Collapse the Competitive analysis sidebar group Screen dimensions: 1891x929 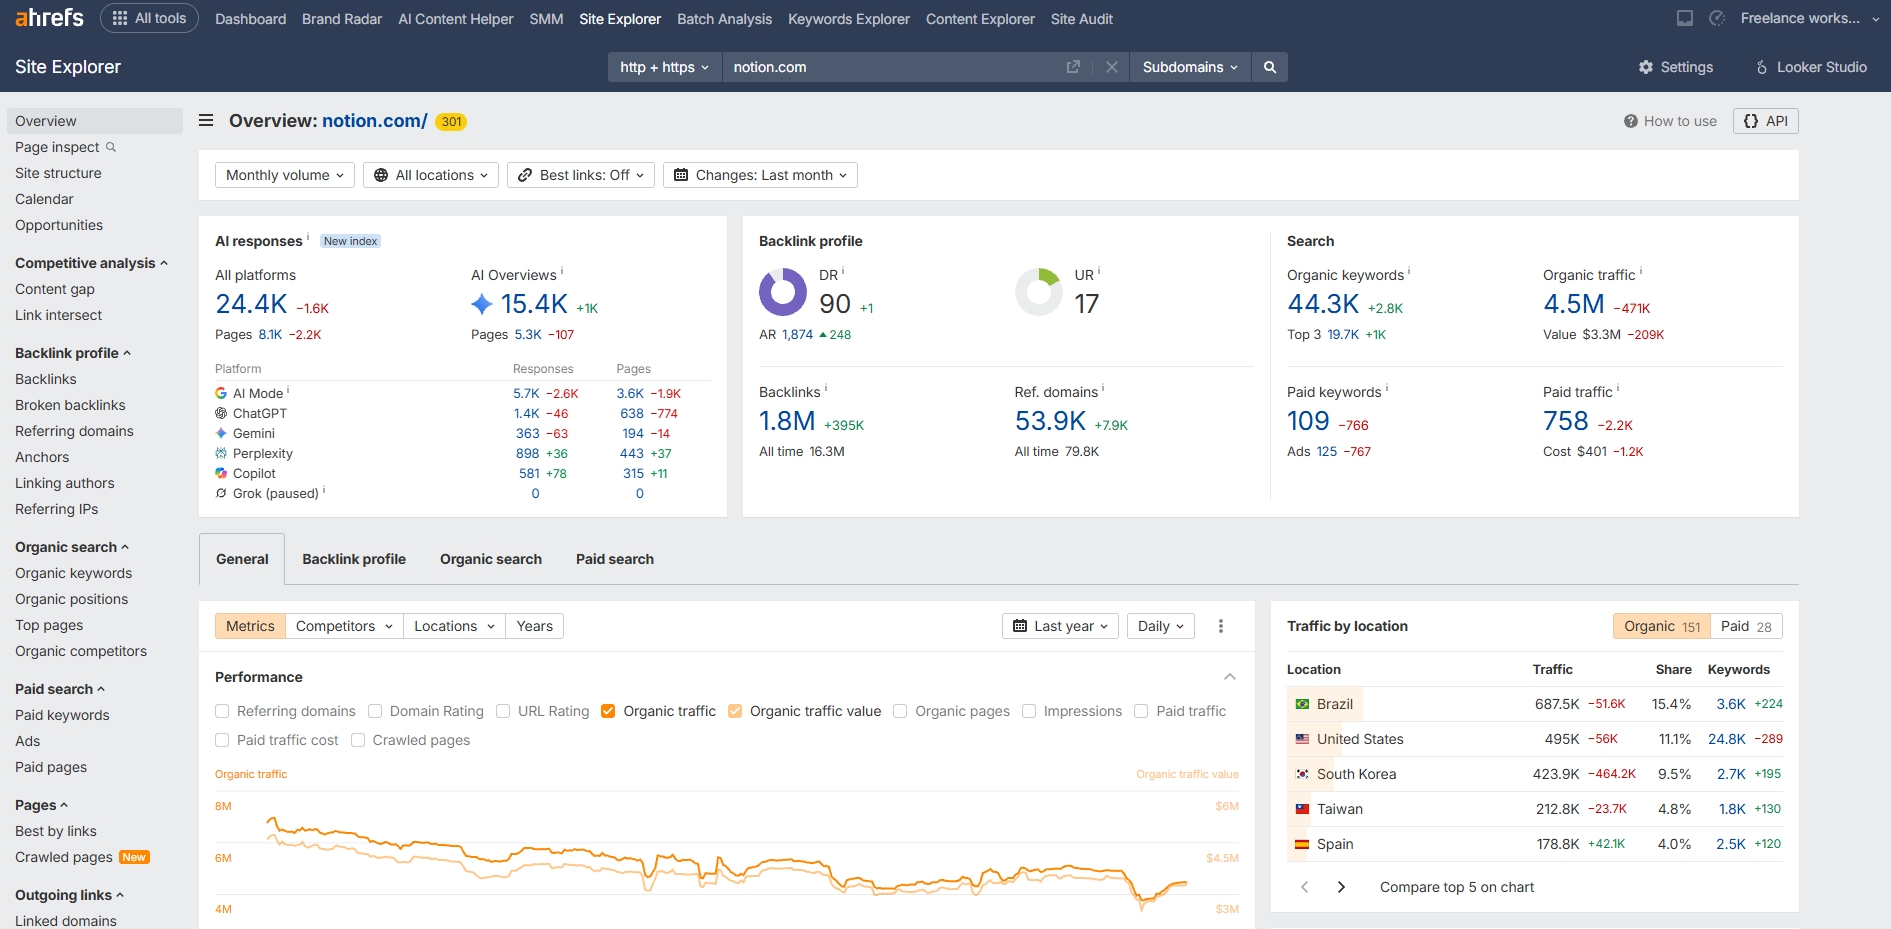91,263
